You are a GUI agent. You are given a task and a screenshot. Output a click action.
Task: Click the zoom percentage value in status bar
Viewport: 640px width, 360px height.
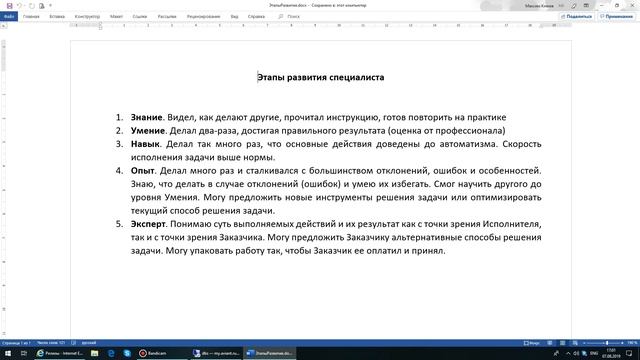pos(632,343)
